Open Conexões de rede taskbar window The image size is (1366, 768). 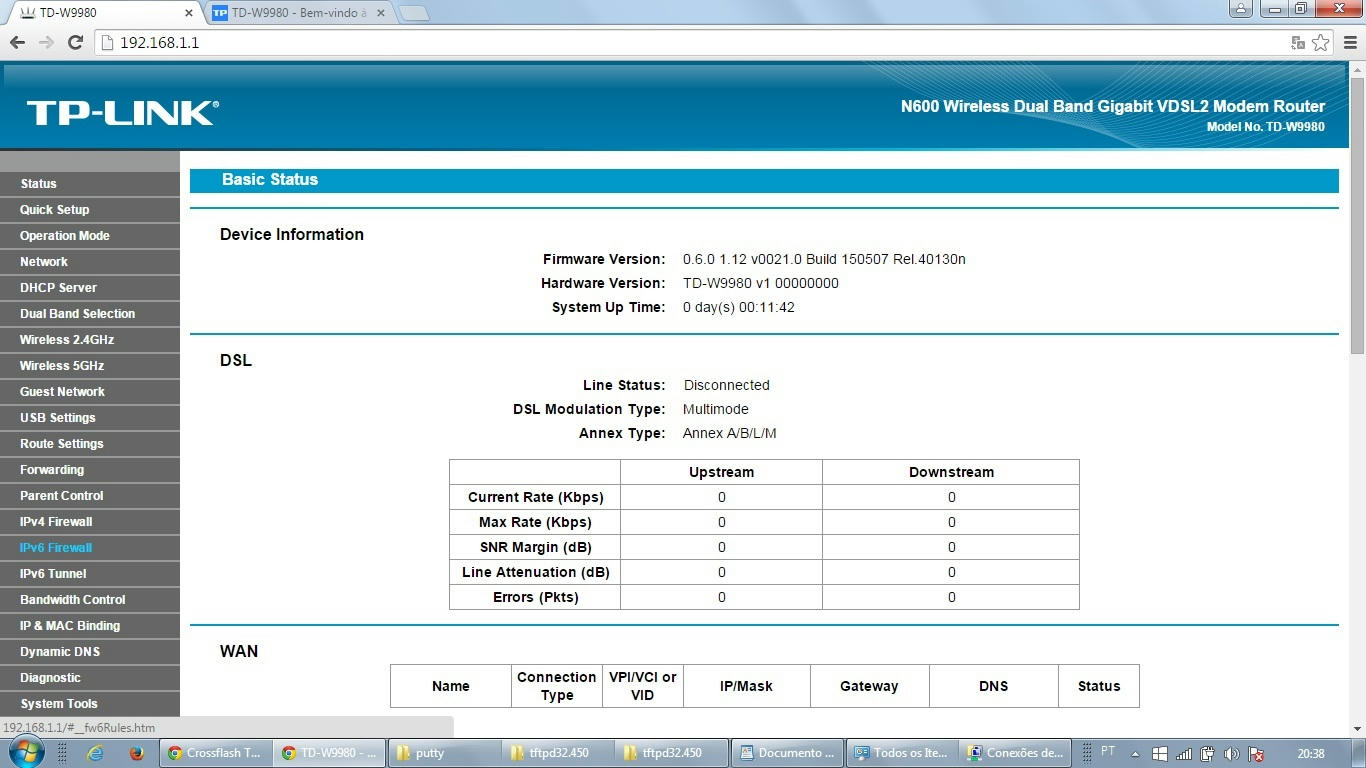click(x=1015, y=753)
